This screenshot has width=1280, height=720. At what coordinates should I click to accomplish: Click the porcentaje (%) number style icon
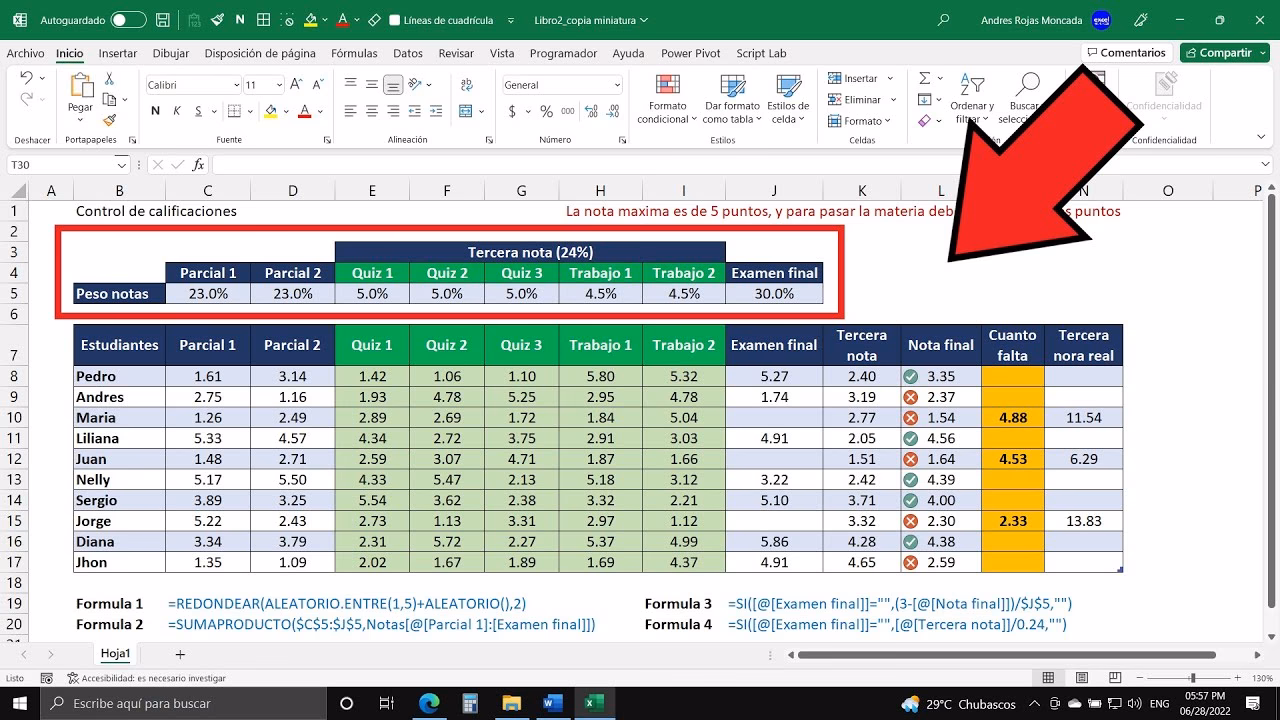(x=545, y=113)
